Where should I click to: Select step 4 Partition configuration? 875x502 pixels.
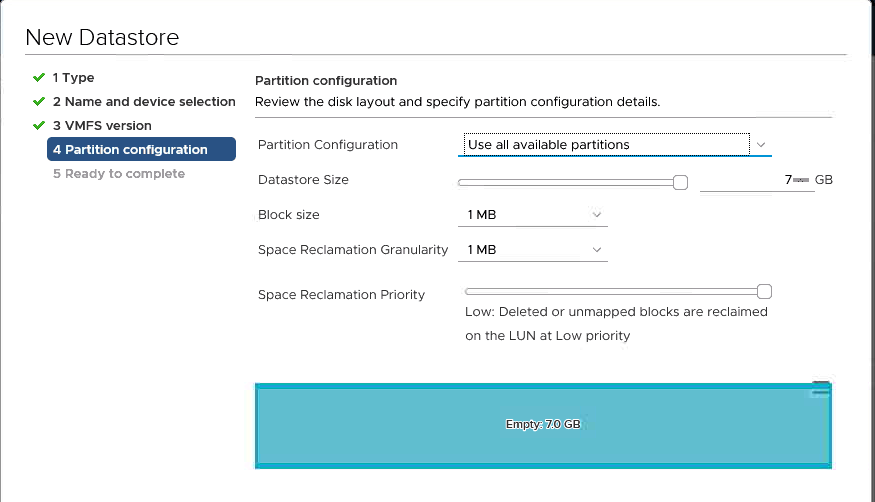pyautogui.click(x=141, y=149)
